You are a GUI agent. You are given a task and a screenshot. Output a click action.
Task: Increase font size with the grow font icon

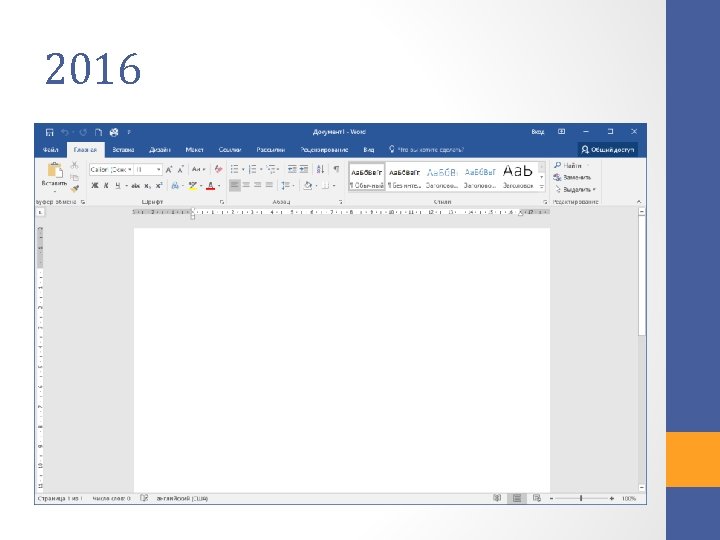(169, 170)
